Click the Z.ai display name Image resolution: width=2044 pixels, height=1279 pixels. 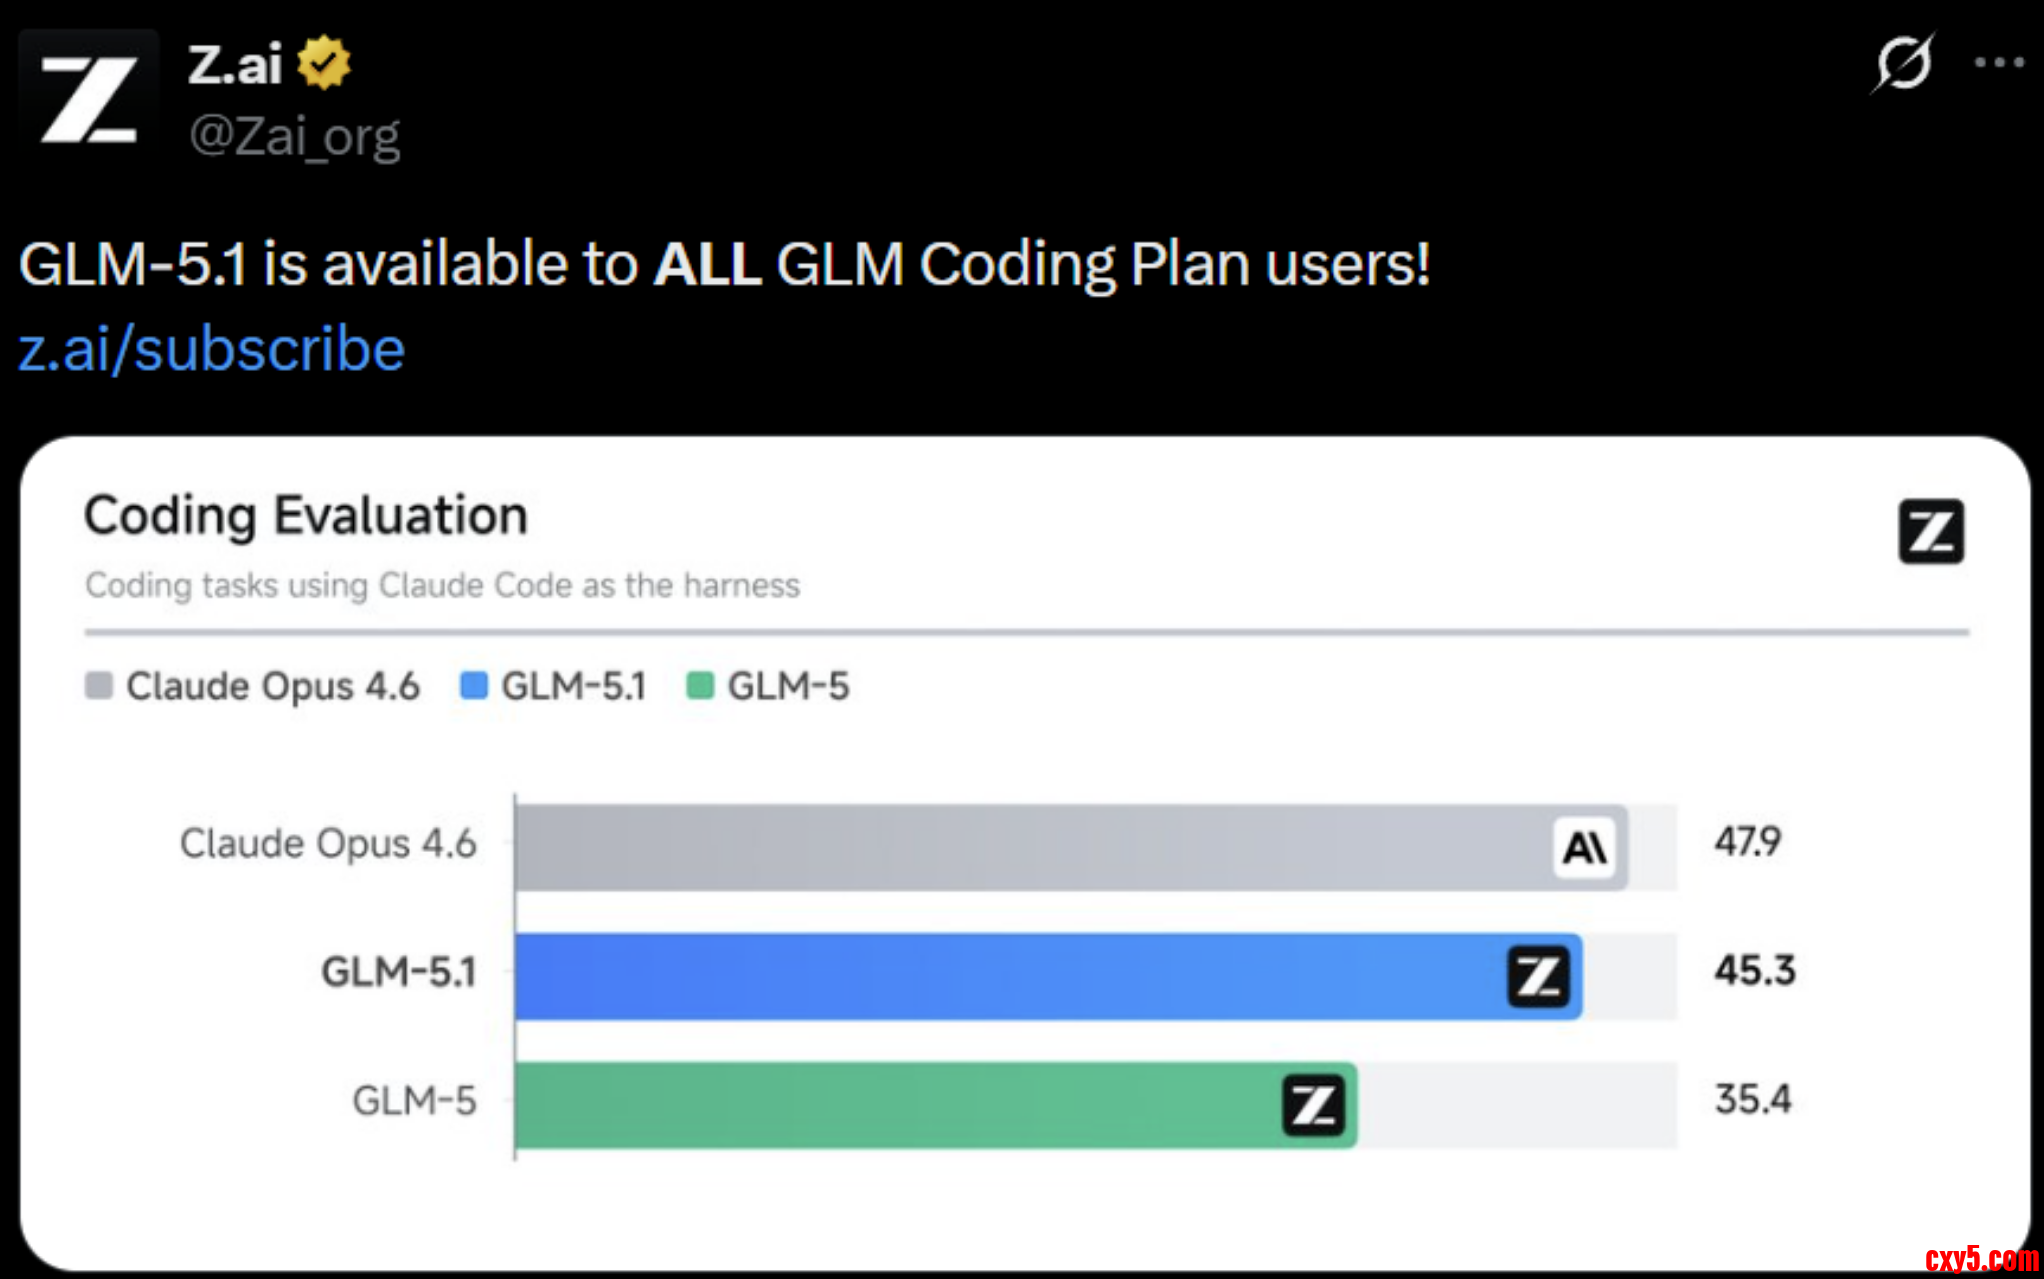tap(236, 65)
